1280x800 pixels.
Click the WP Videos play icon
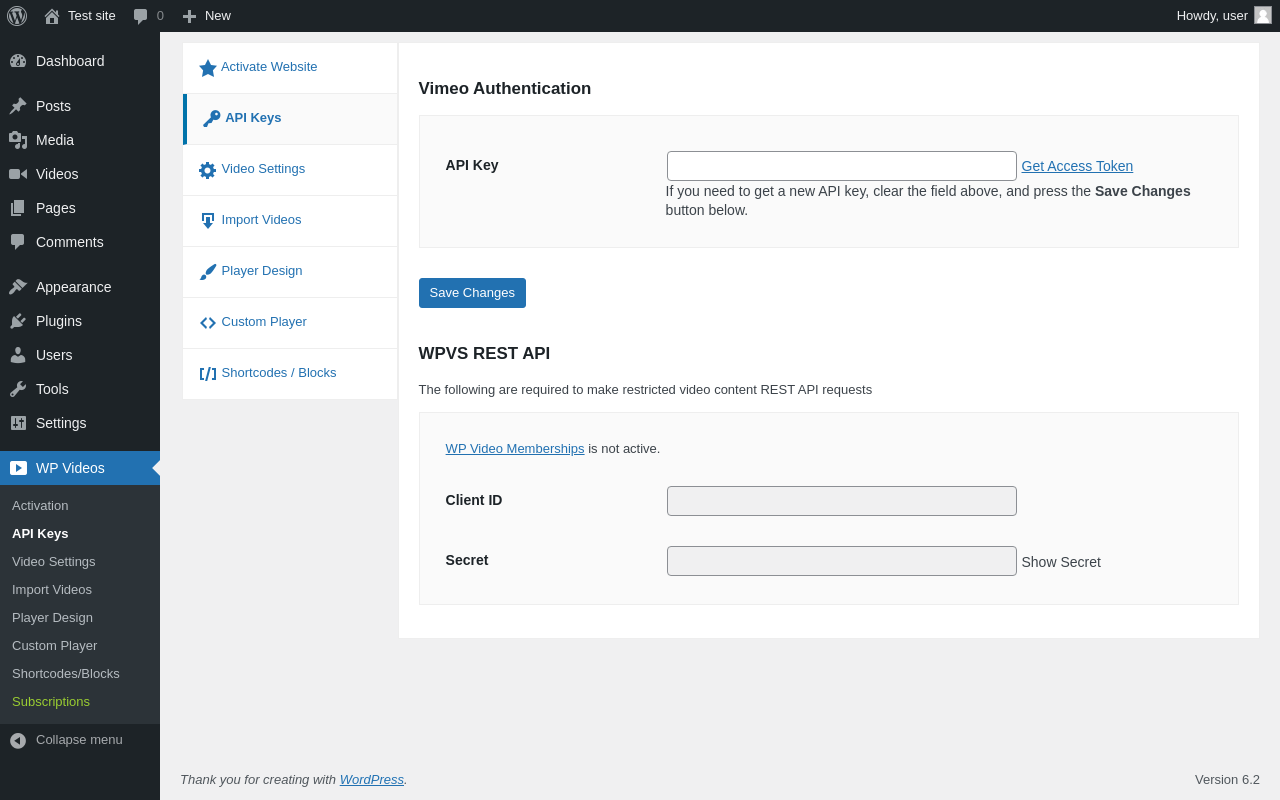18,468
